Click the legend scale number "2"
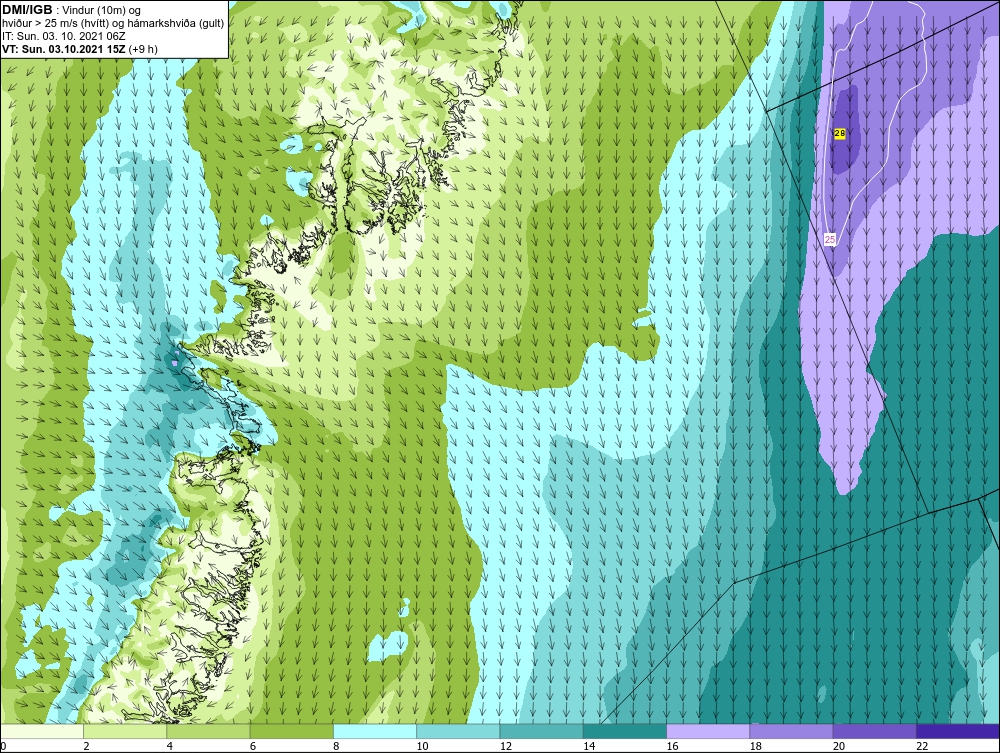 click(x=86, y=747)
